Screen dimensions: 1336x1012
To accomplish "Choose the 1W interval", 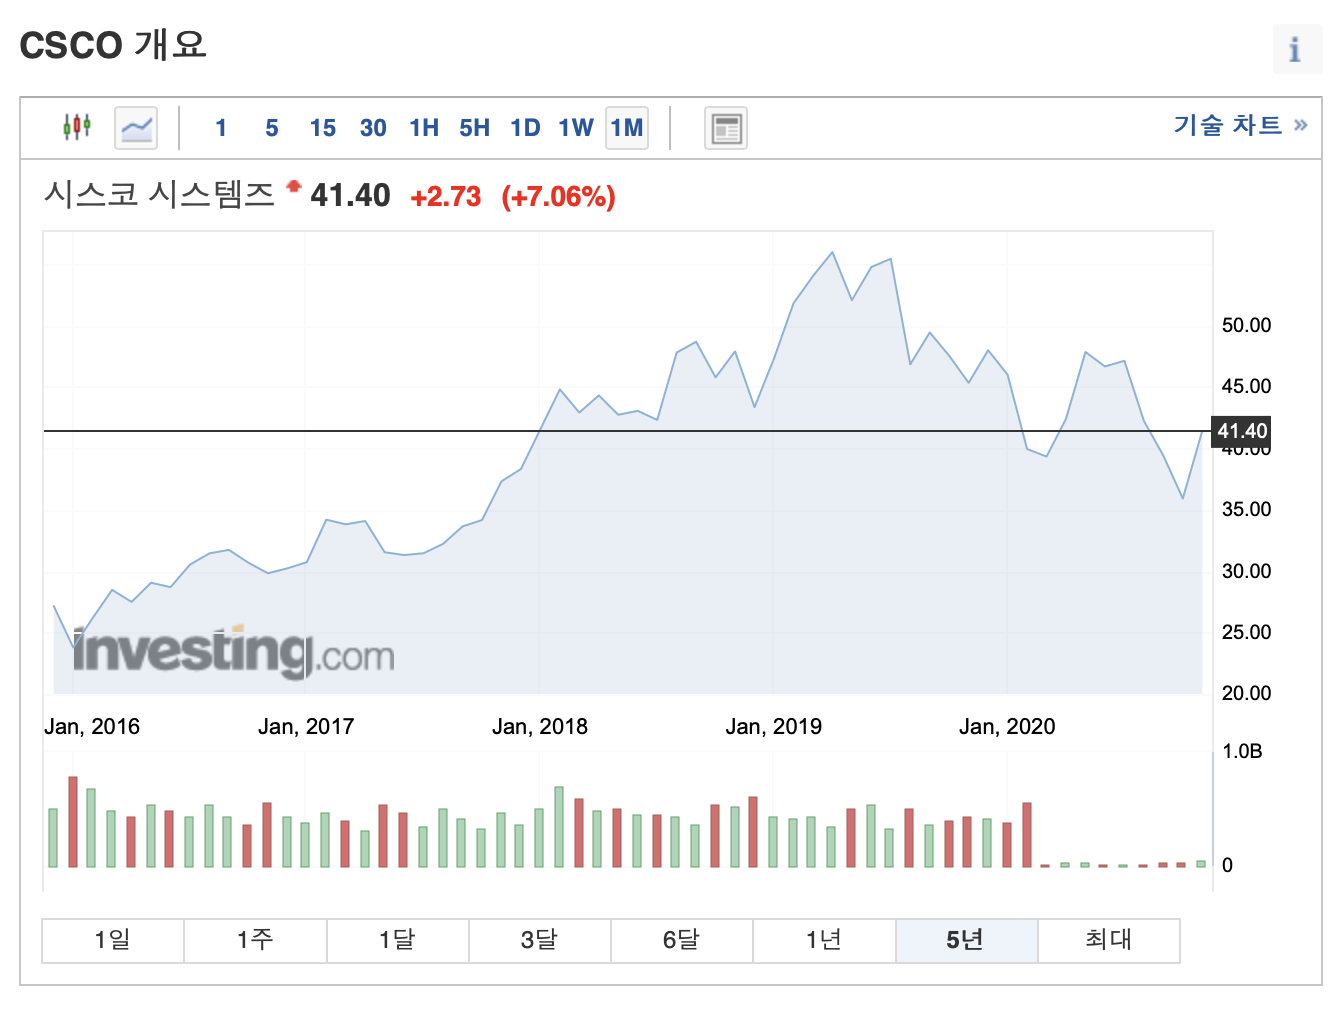I will pyautogui.click(x=576, y=128).
